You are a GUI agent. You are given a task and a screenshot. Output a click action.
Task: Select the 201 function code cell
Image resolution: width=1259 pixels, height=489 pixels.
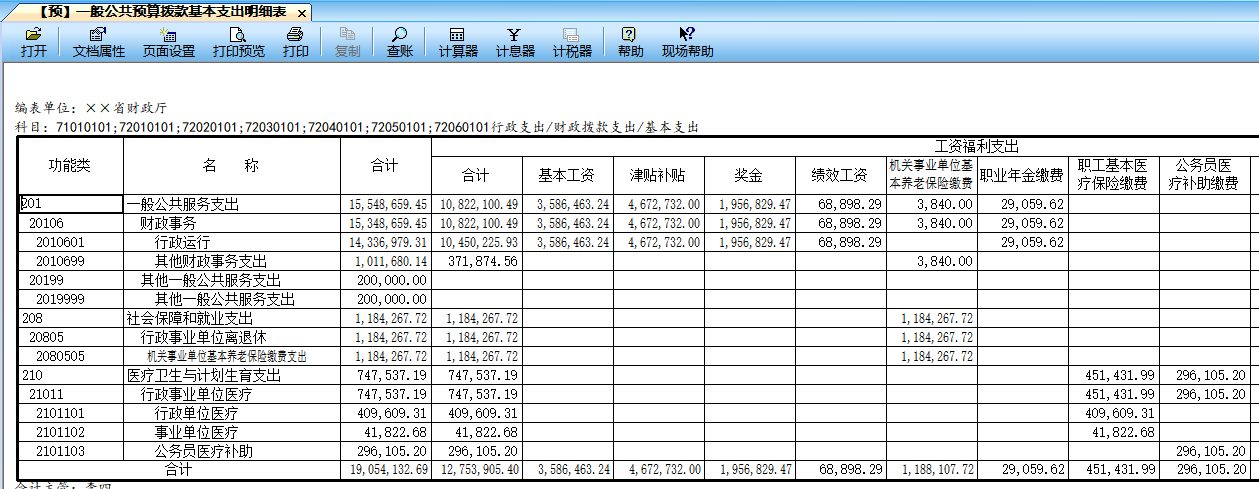[x=70, y=204]
